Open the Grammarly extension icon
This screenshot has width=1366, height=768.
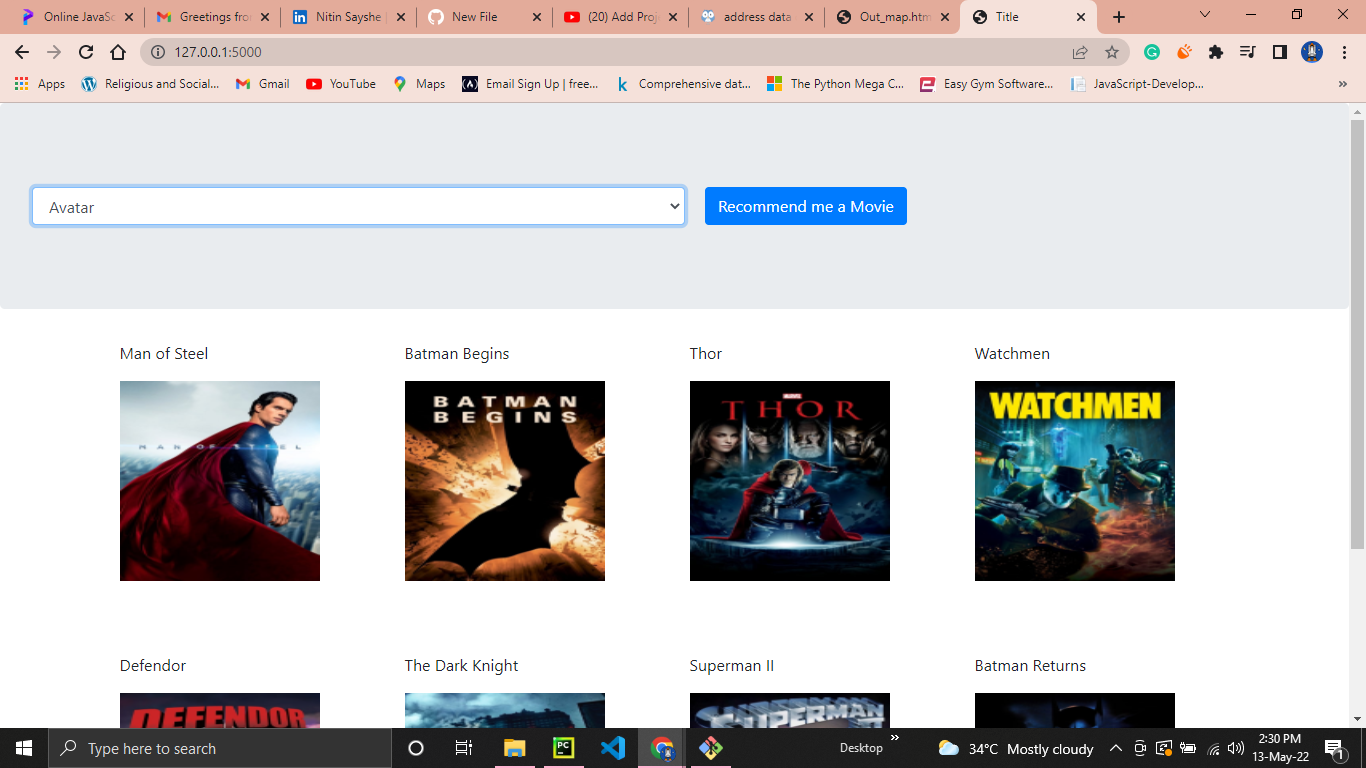(1152, 52)
